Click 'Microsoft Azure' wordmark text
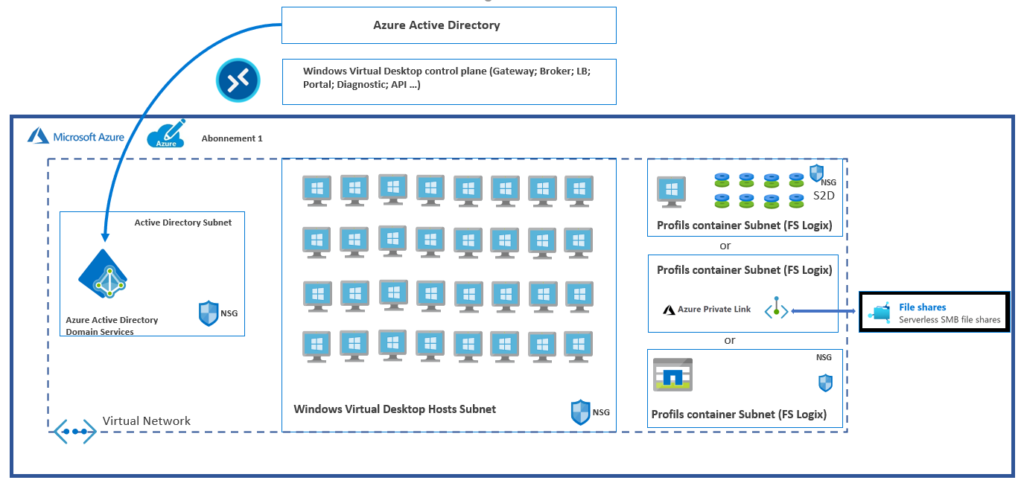The image size is (1024, 483). pos(89,137)
